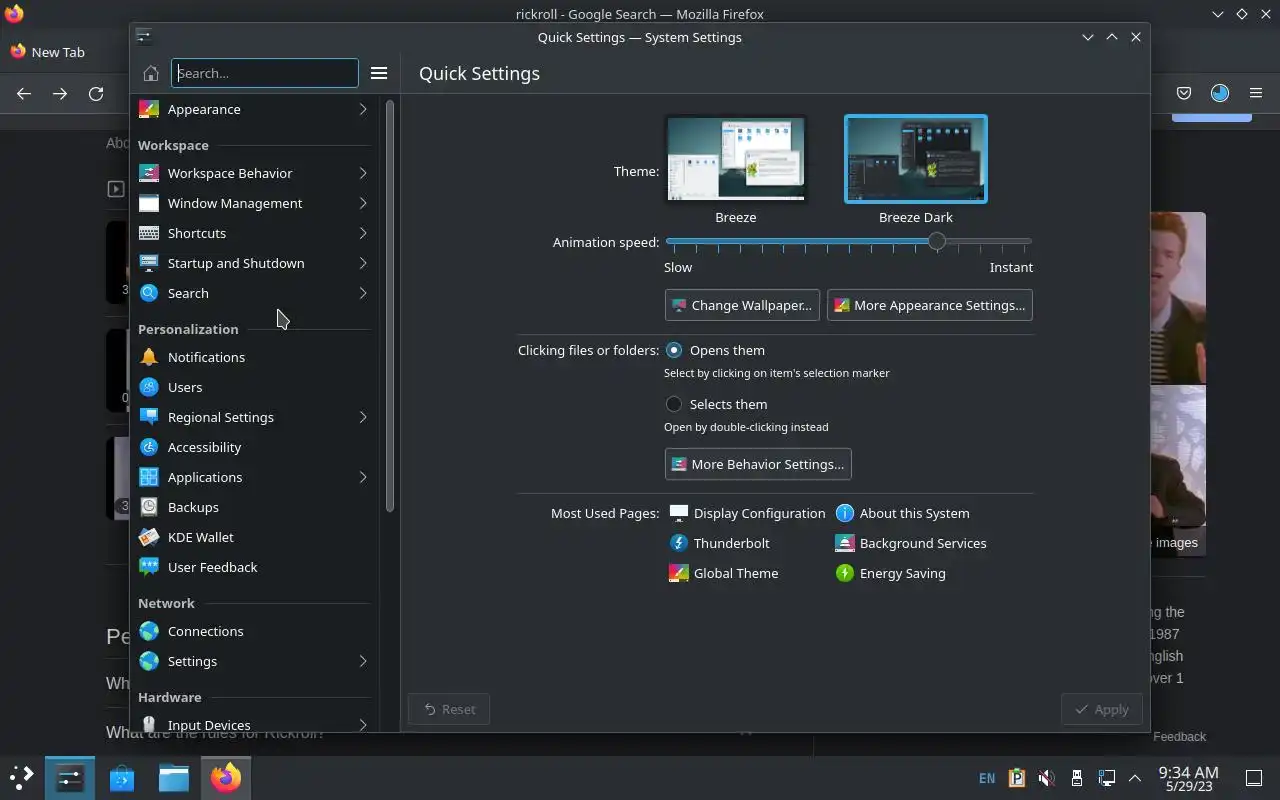Click the Accessibility icon
This screenshot has height=800, width=1280.
coord(148,447)
